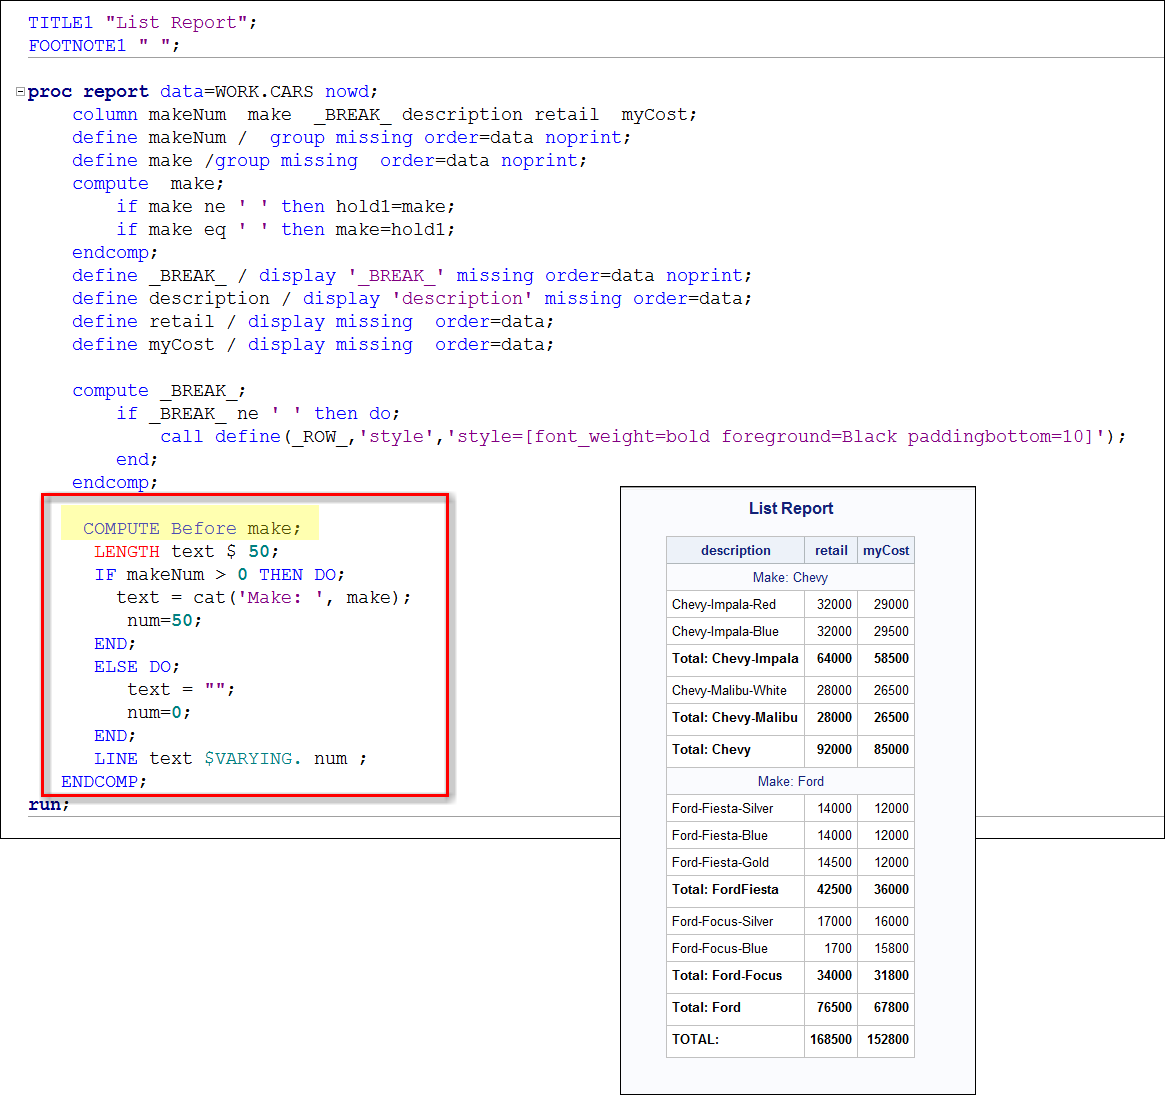The height and width of the screenshot is (1095, 1165).
Task: Click the retail column header
Action: 831,550
